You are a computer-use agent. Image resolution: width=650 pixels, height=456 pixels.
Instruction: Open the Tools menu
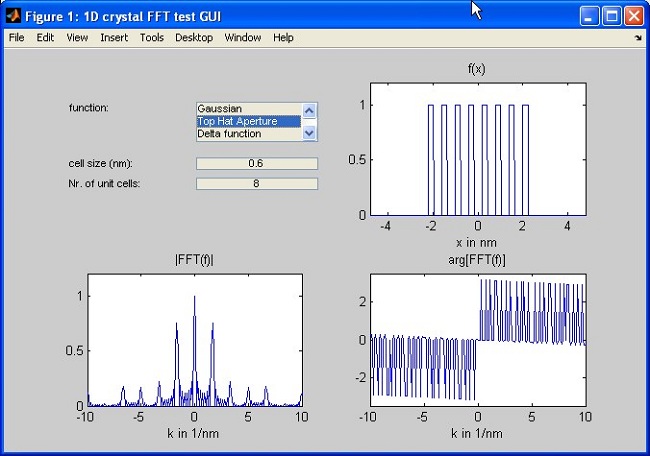coord(151,38)
